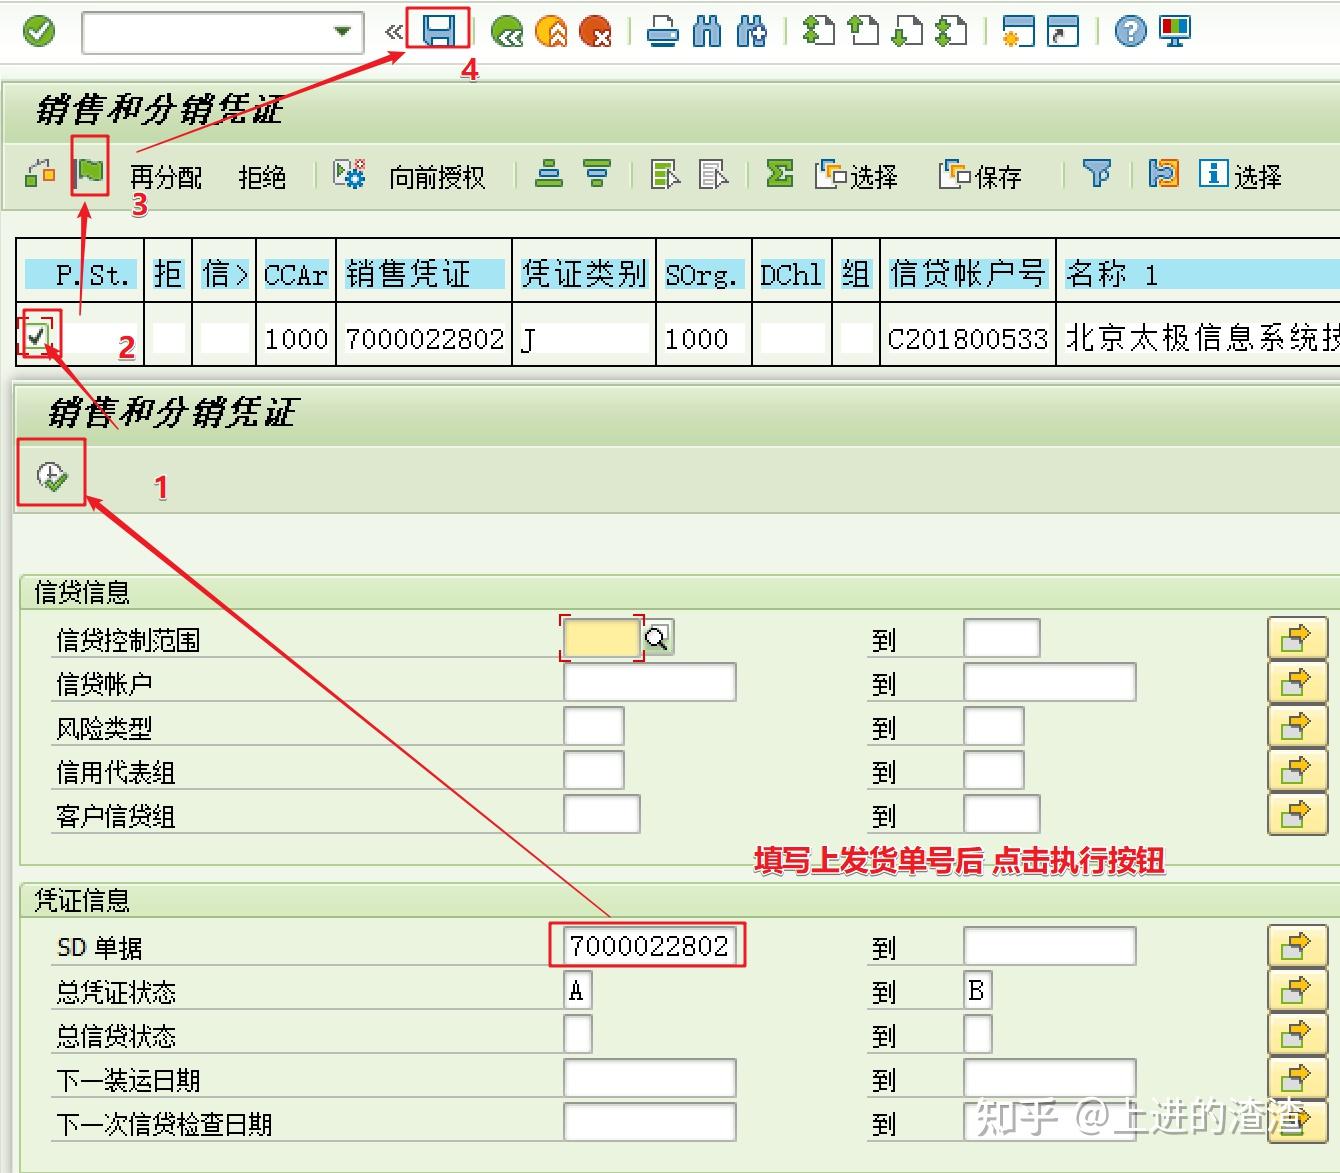Click the filter icon in the application toolbar
Screen dimensions: 1340x1173
[x=1097, y=174]
